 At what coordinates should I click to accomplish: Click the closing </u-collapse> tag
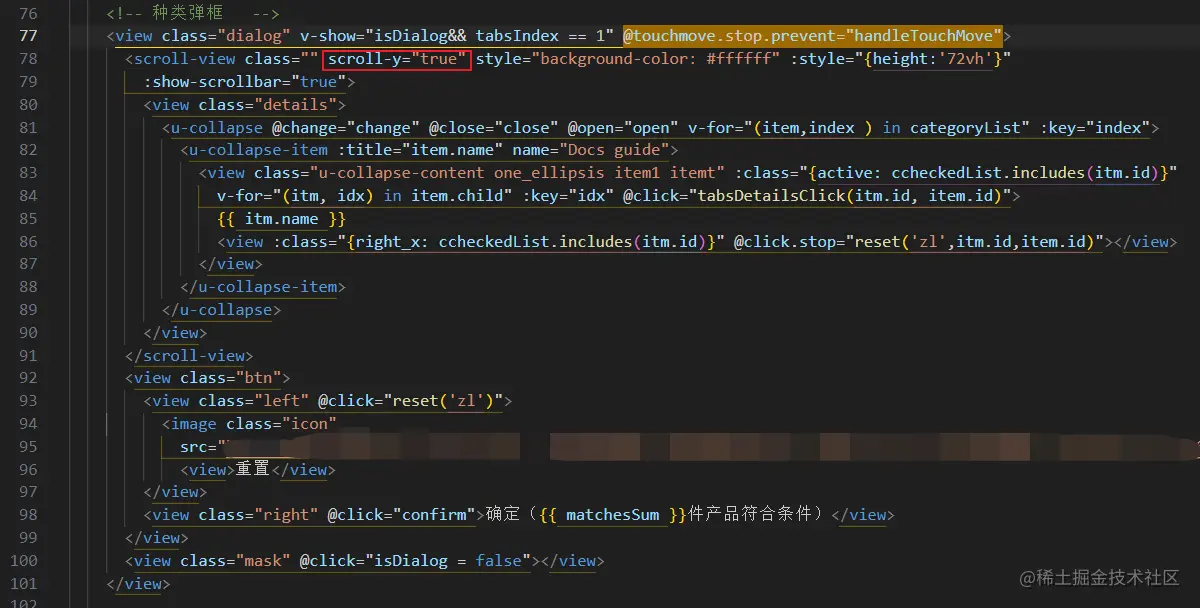[x=221, y=310]
